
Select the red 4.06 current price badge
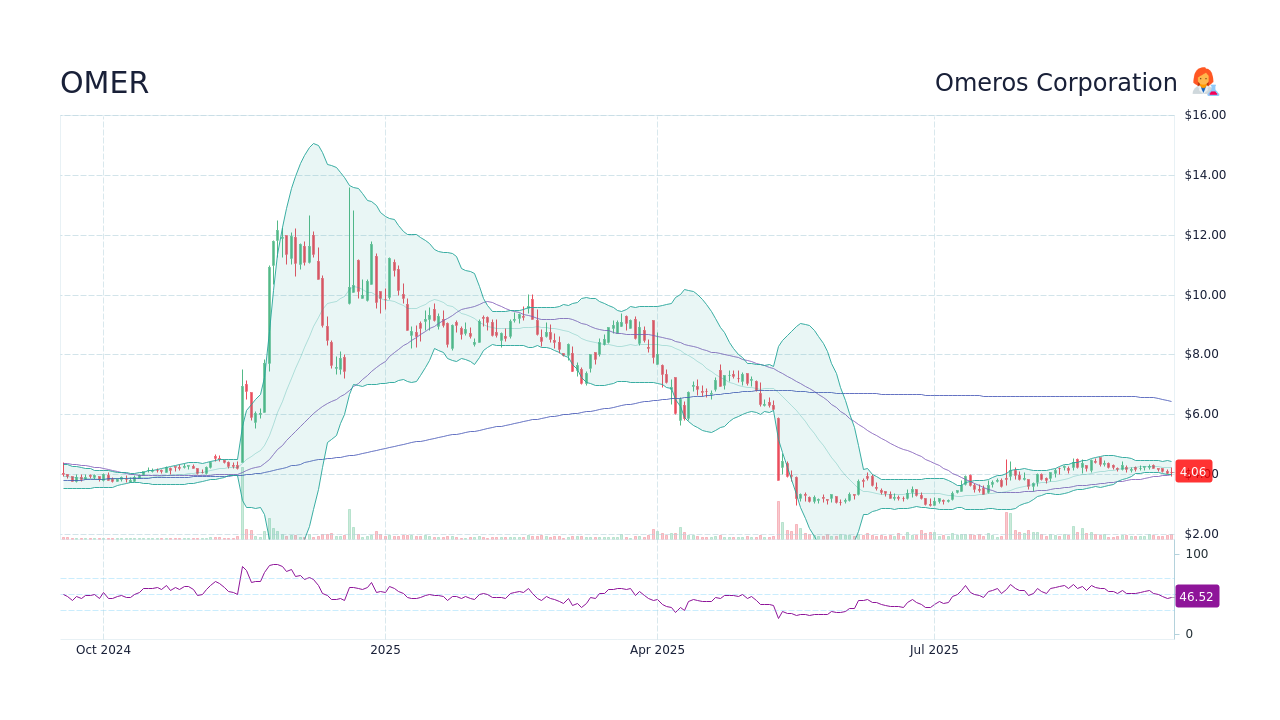tap(1194, 471)
